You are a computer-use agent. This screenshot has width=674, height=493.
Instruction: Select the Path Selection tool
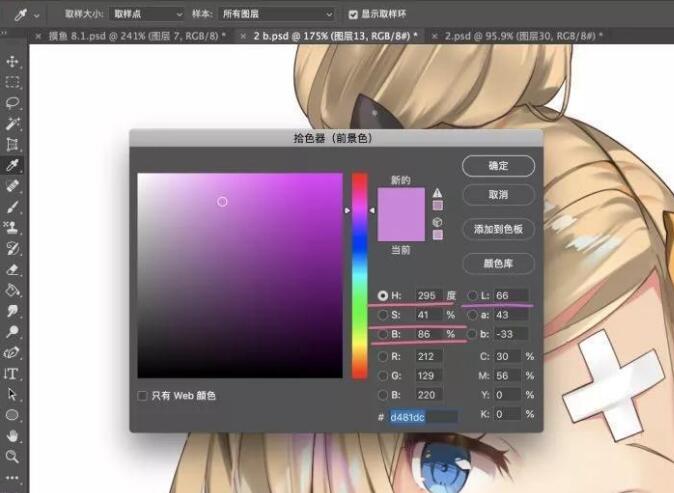[12, 394]
